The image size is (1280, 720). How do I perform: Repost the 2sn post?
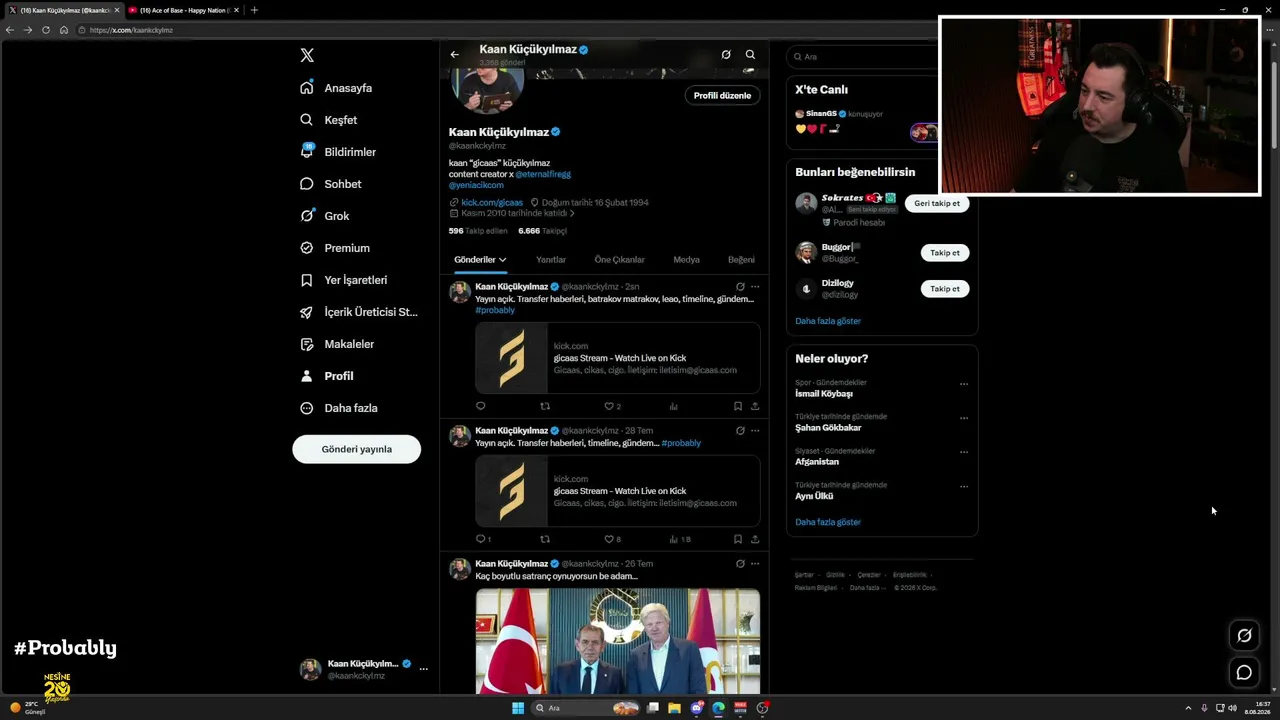tap(545, 406)
